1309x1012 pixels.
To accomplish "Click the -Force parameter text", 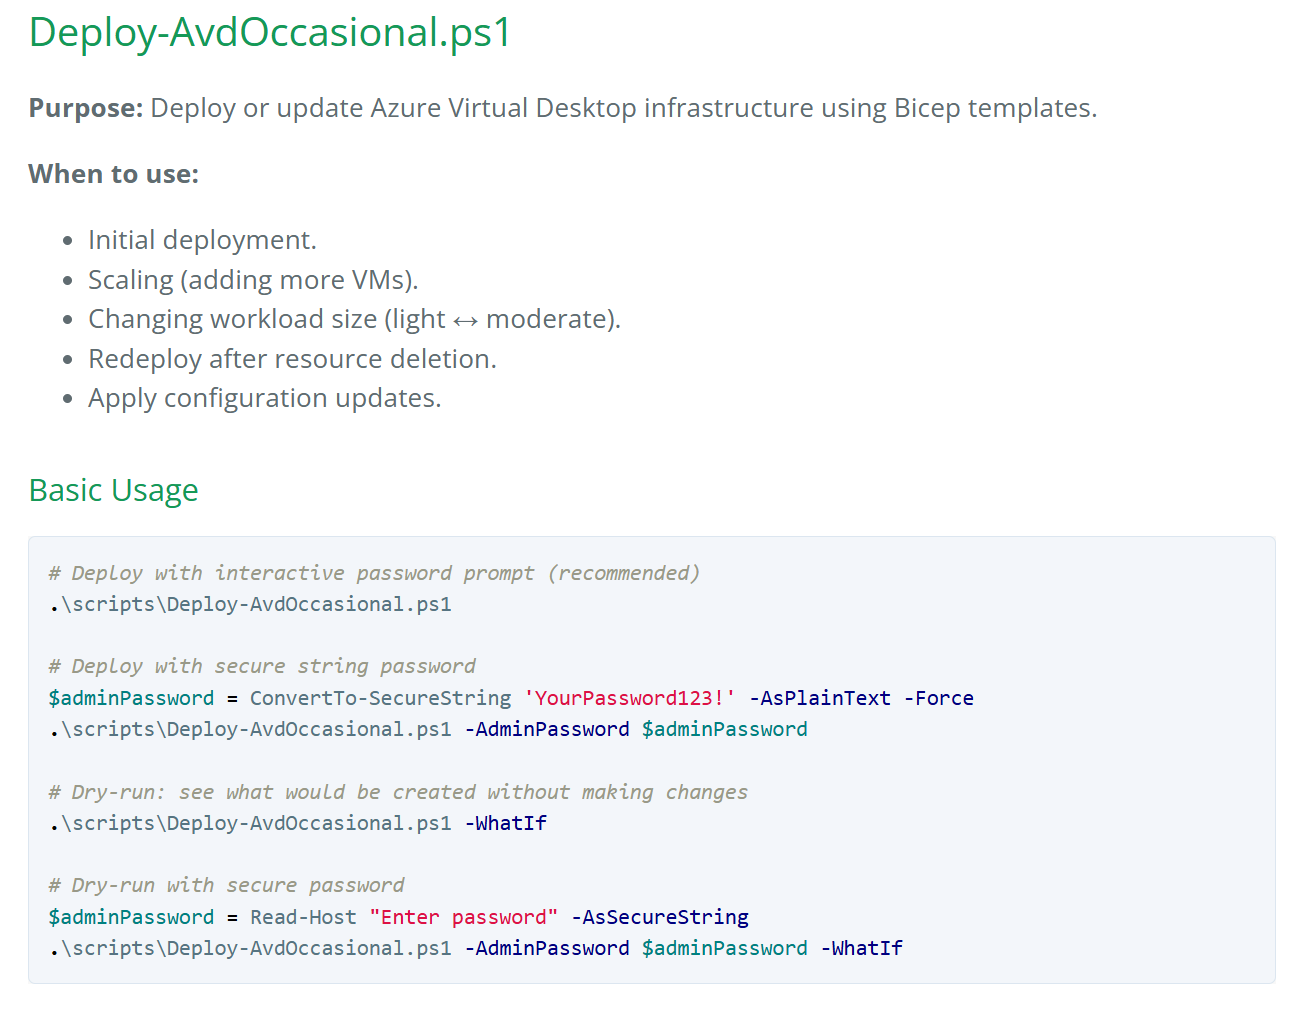I will point(939,697).
